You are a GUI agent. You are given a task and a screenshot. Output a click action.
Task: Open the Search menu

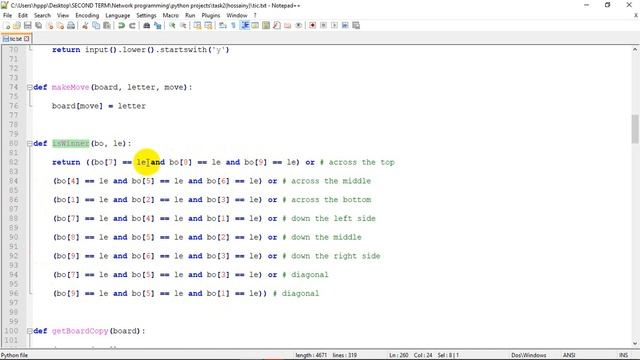click(42, 15)
